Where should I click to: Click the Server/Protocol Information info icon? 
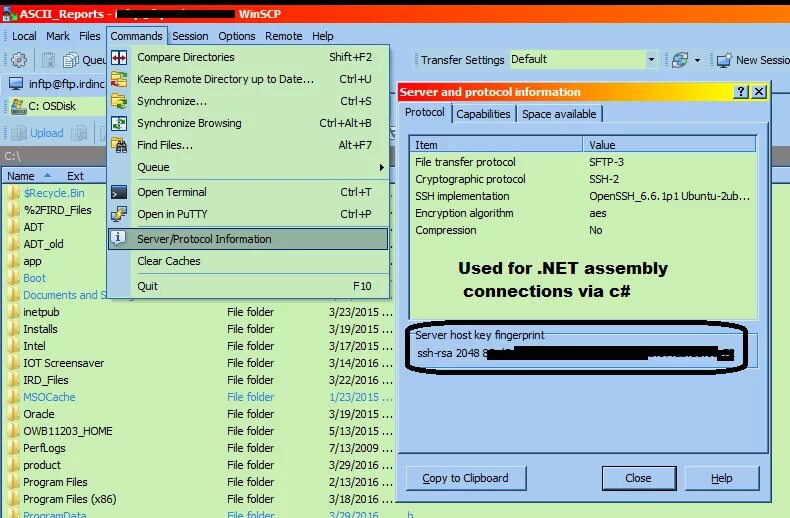(x=118, y=238)
